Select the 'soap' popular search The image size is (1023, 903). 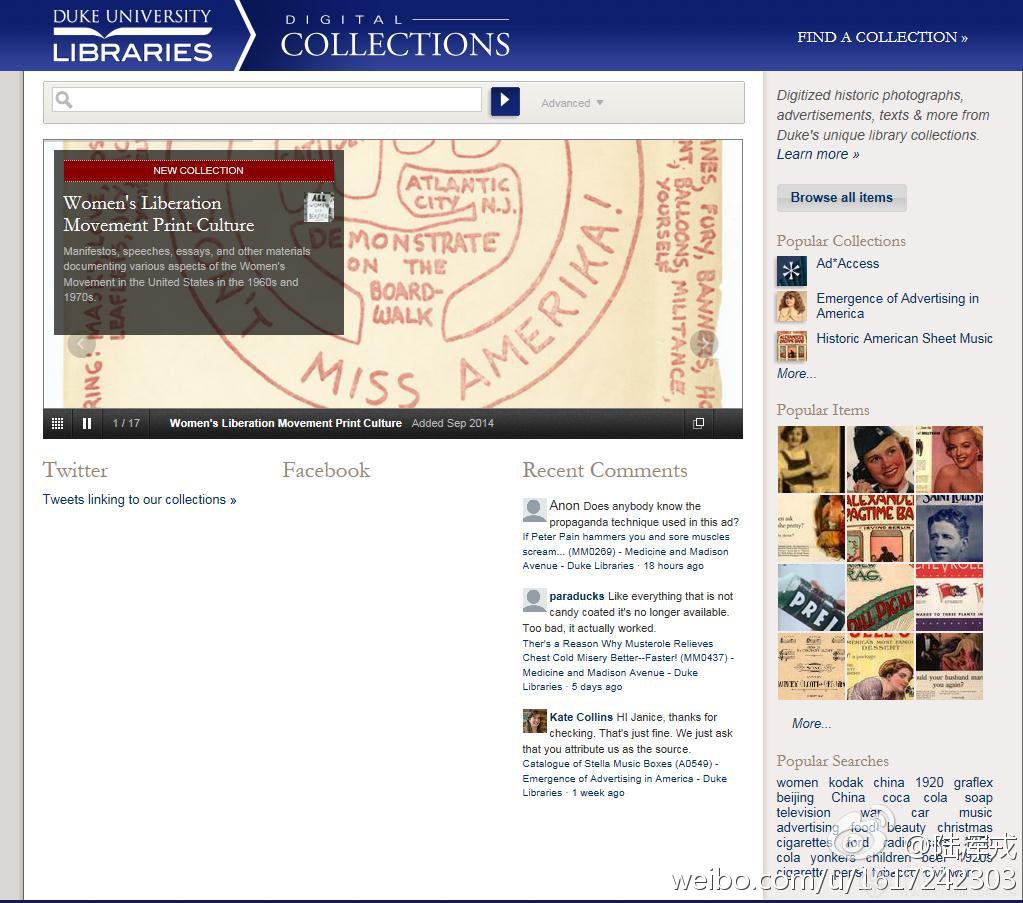tap(979, 797)
